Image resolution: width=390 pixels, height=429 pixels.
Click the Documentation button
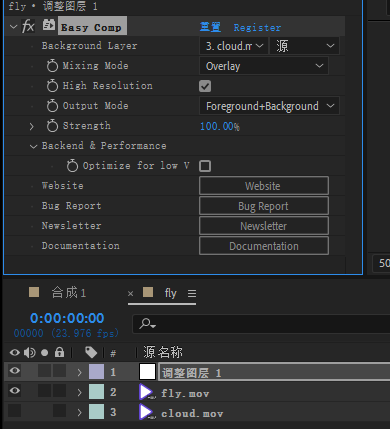264,246
